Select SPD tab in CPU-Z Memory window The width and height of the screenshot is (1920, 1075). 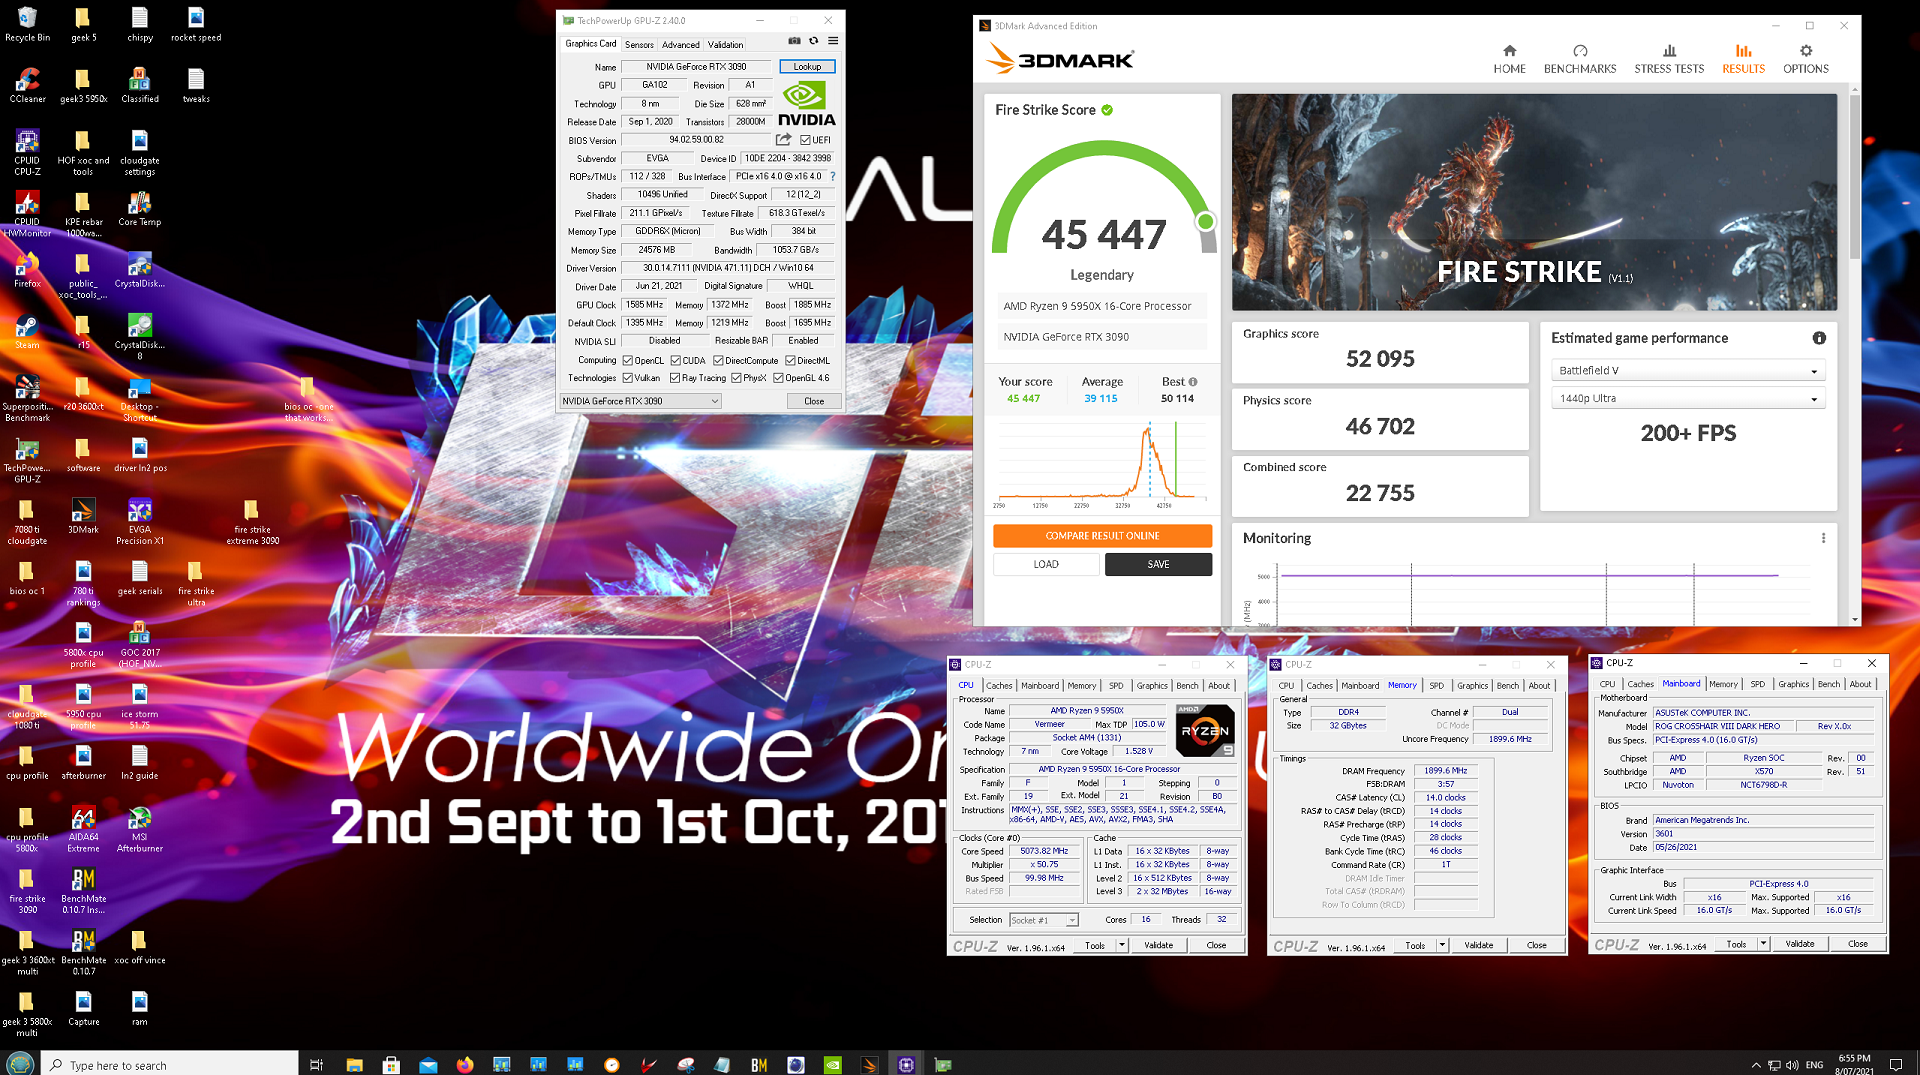tap(1436, 685)
